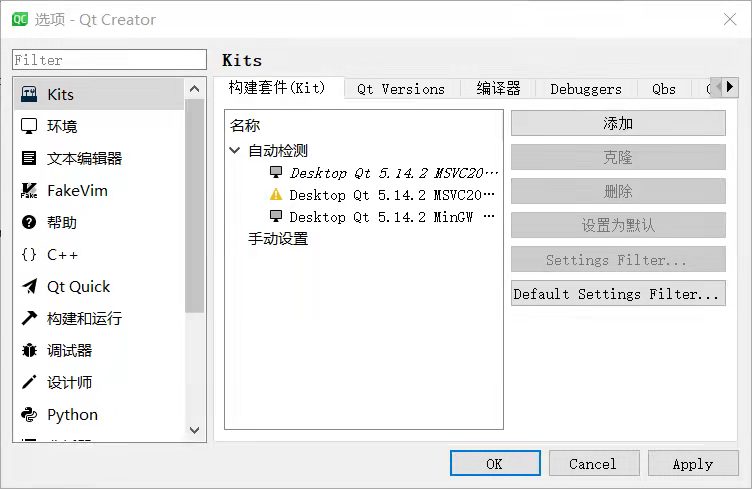Select 帮助 in the sidebar
This screenshot has height=489, width=752.
[x=99, y=222]
